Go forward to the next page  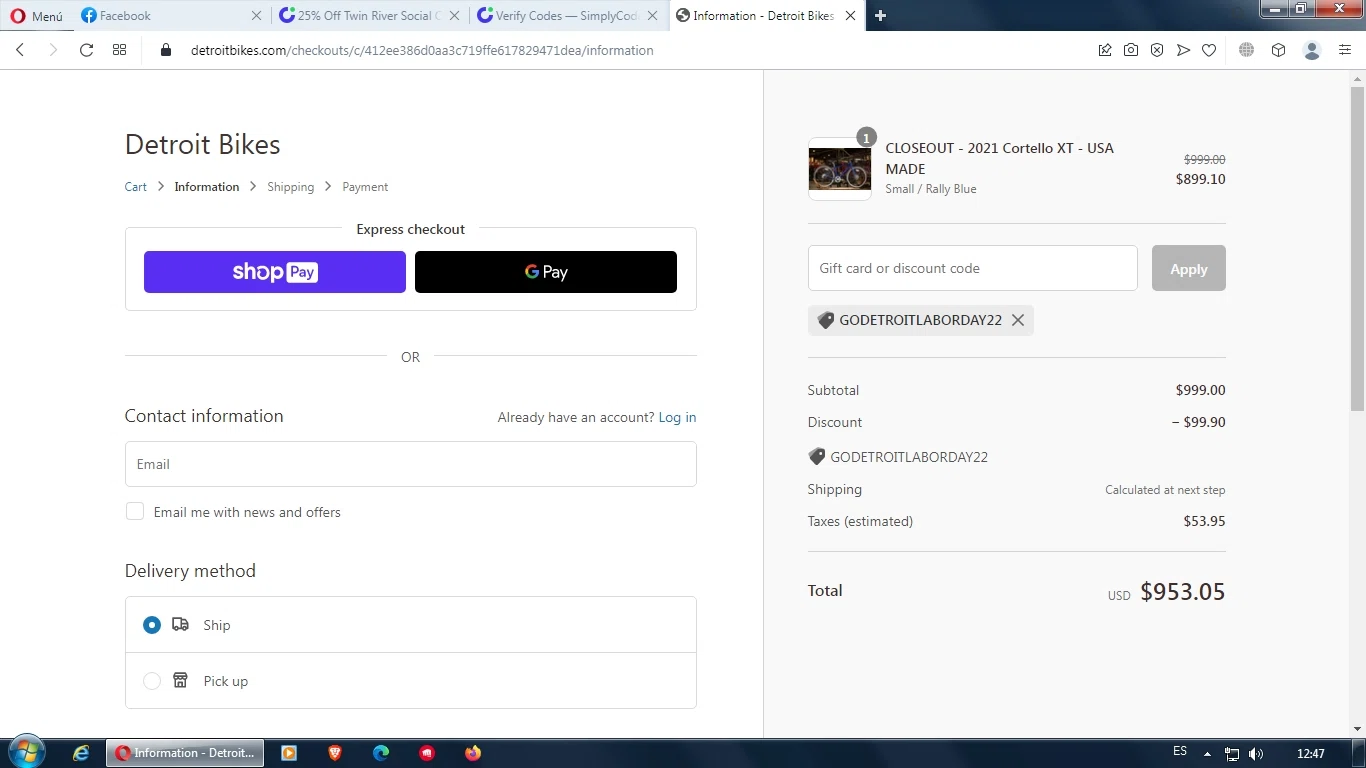coord(54,50)
